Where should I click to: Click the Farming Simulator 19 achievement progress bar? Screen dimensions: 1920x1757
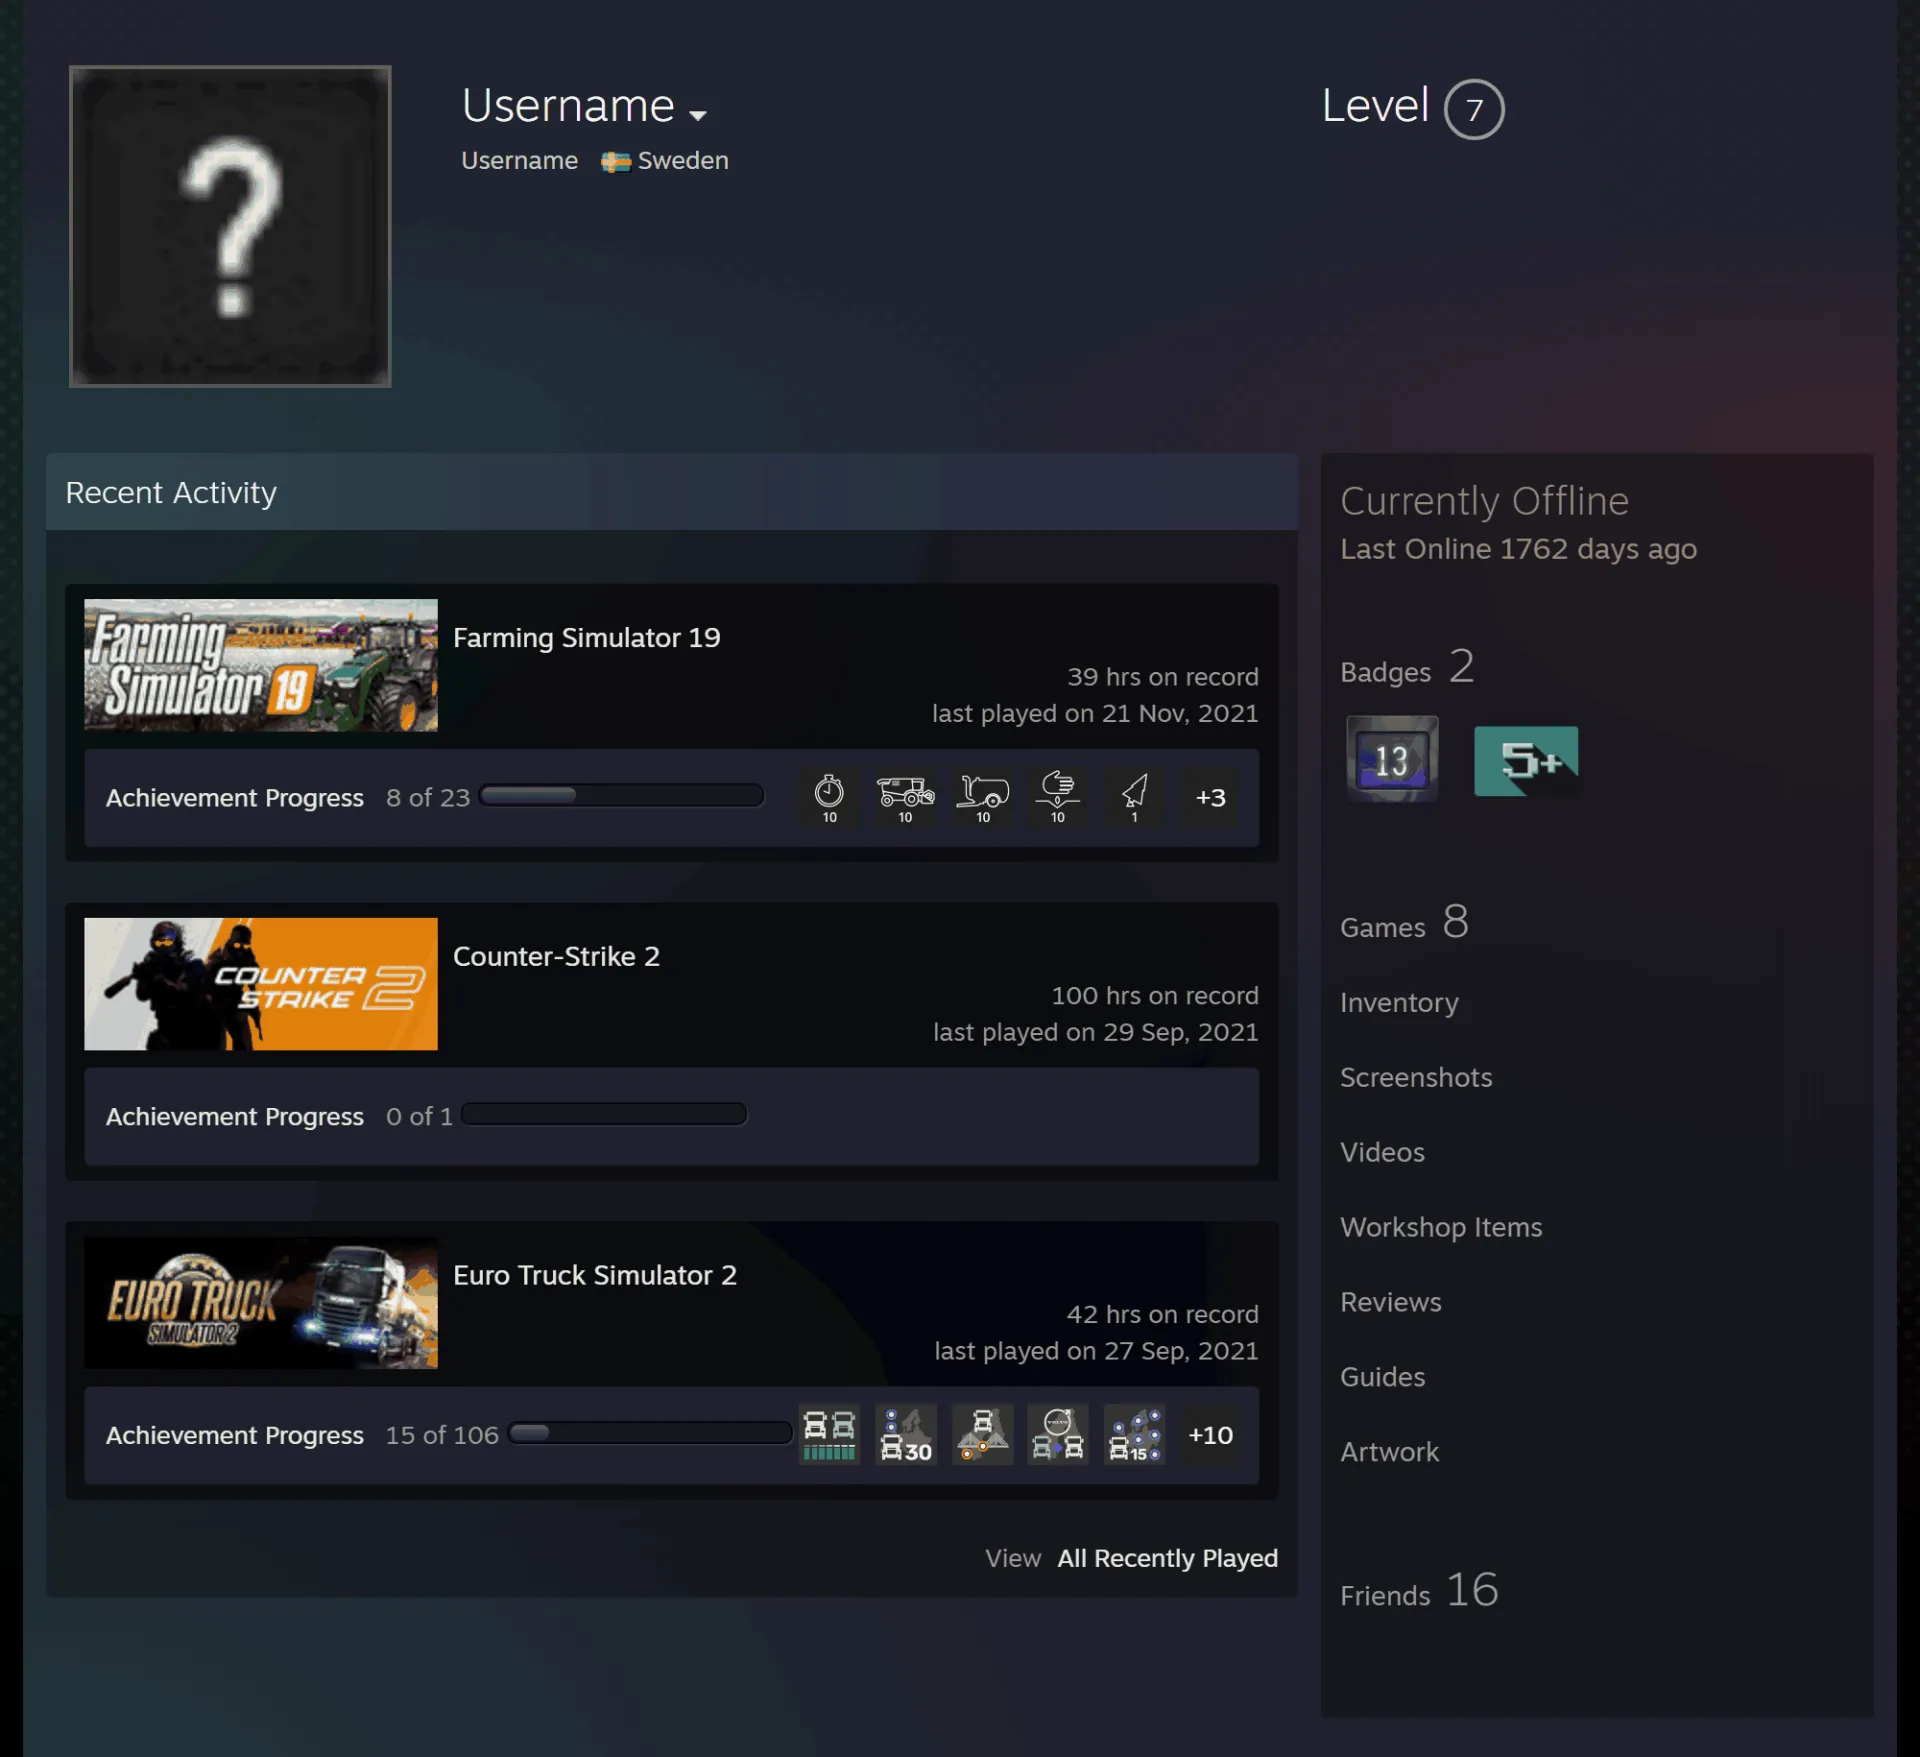click(x=621, y=795)
